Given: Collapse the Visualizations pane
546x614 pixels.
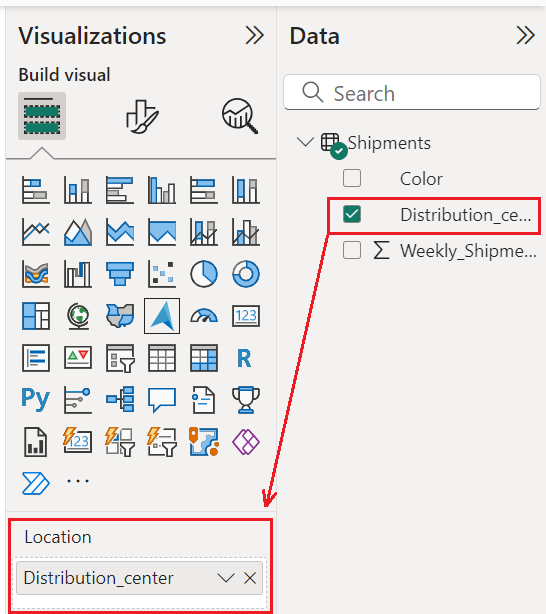Looking at the screenshot, I should tap(255, 36).
